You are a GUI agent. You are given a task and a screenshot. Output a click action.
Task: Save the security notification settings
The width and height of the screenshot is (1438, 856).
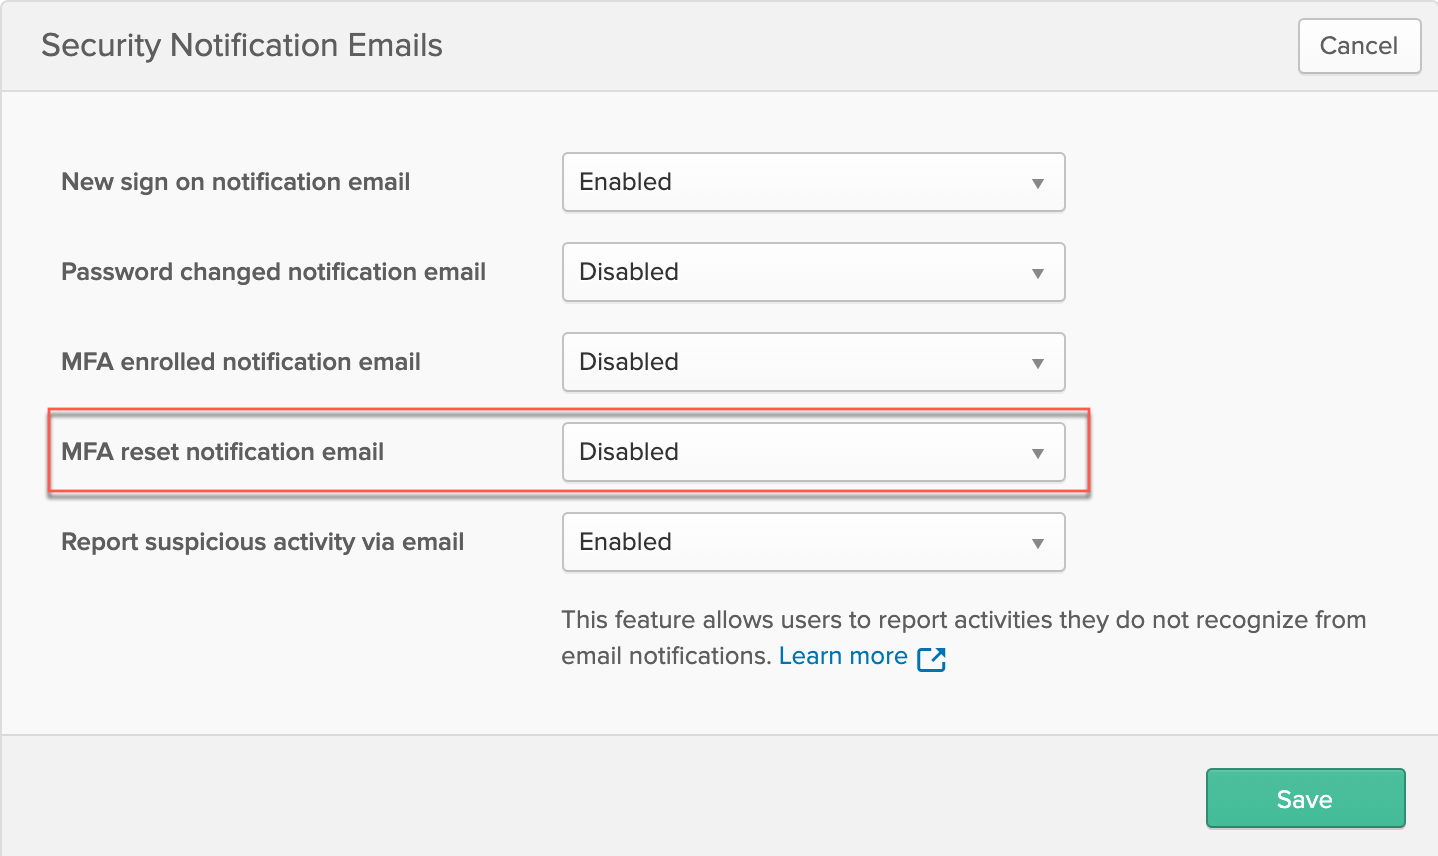coord(1305,798)
